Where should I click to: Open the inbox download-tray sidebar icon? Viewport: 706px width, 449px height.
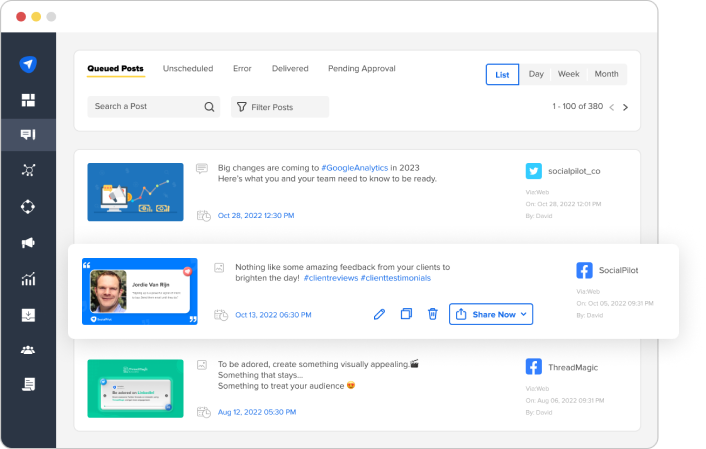[28, 315]
